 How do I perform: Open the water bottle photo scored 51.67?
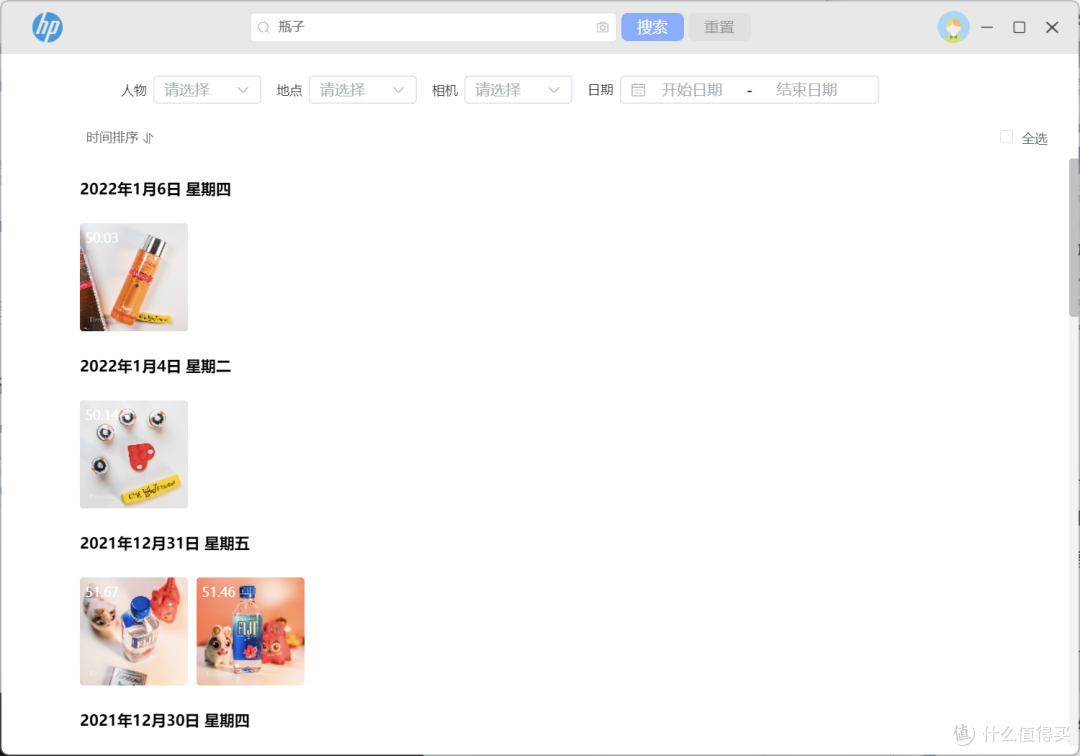(134, 631)
